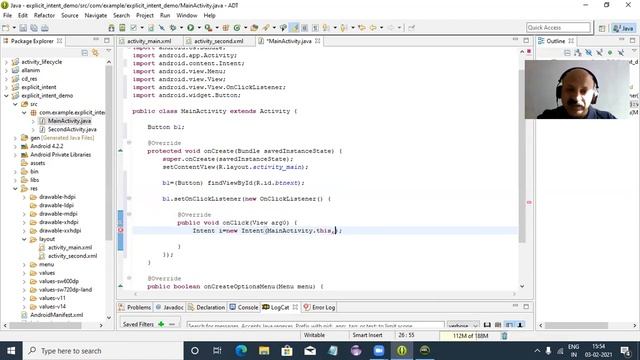Click the error marker on line 26 gutter
The height and width of the screenshot is (360, 640).
[x=120, y=231]
